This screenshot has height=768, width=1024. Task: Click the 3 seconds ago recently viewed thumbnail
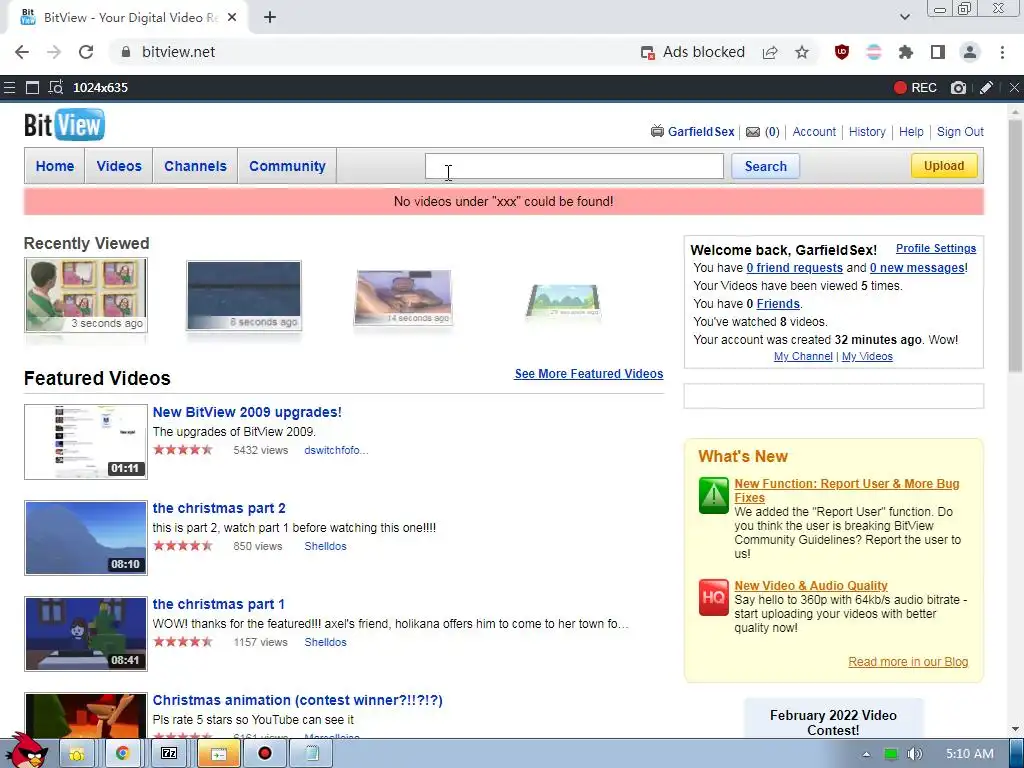pyautogui.click(x=86, y=295)
